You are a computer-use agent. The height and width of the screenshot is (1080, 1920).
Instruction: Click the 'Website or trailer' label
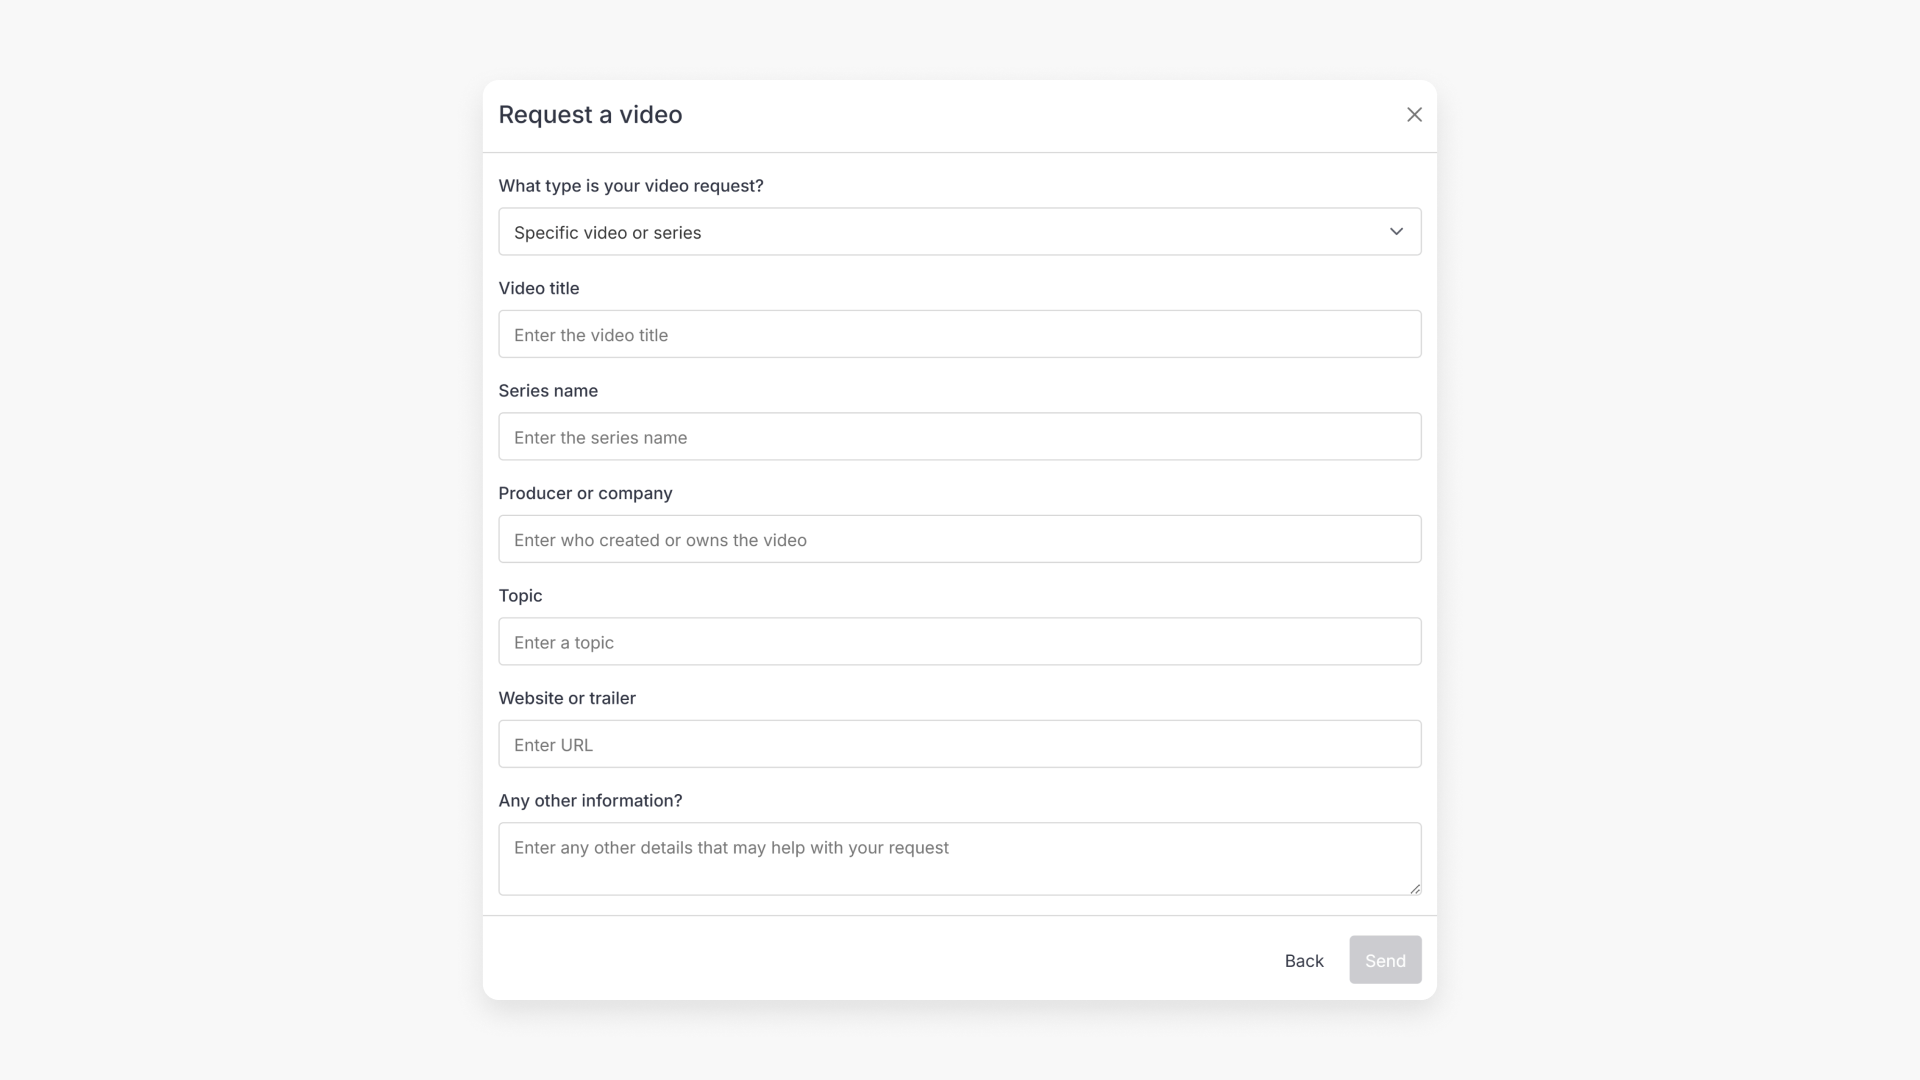[567, 698]
